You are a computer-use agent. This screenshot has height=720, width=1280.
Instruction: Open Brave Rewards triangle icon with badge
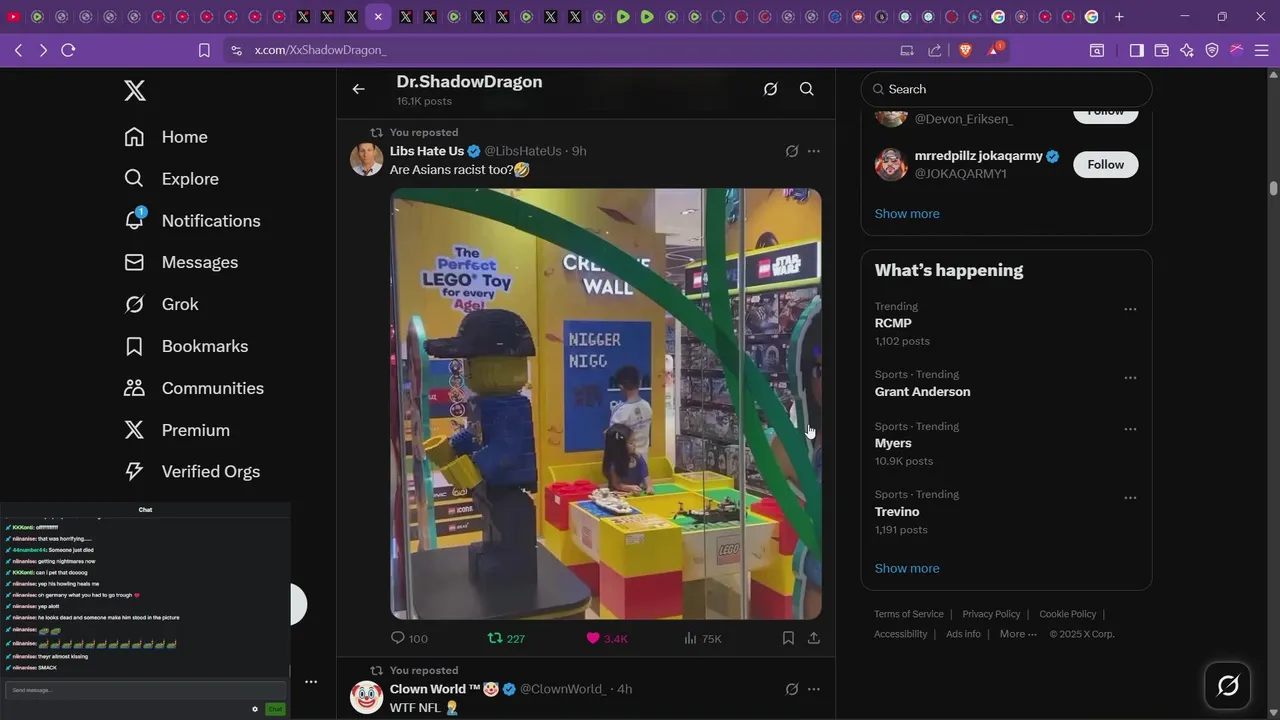(994, 49)
